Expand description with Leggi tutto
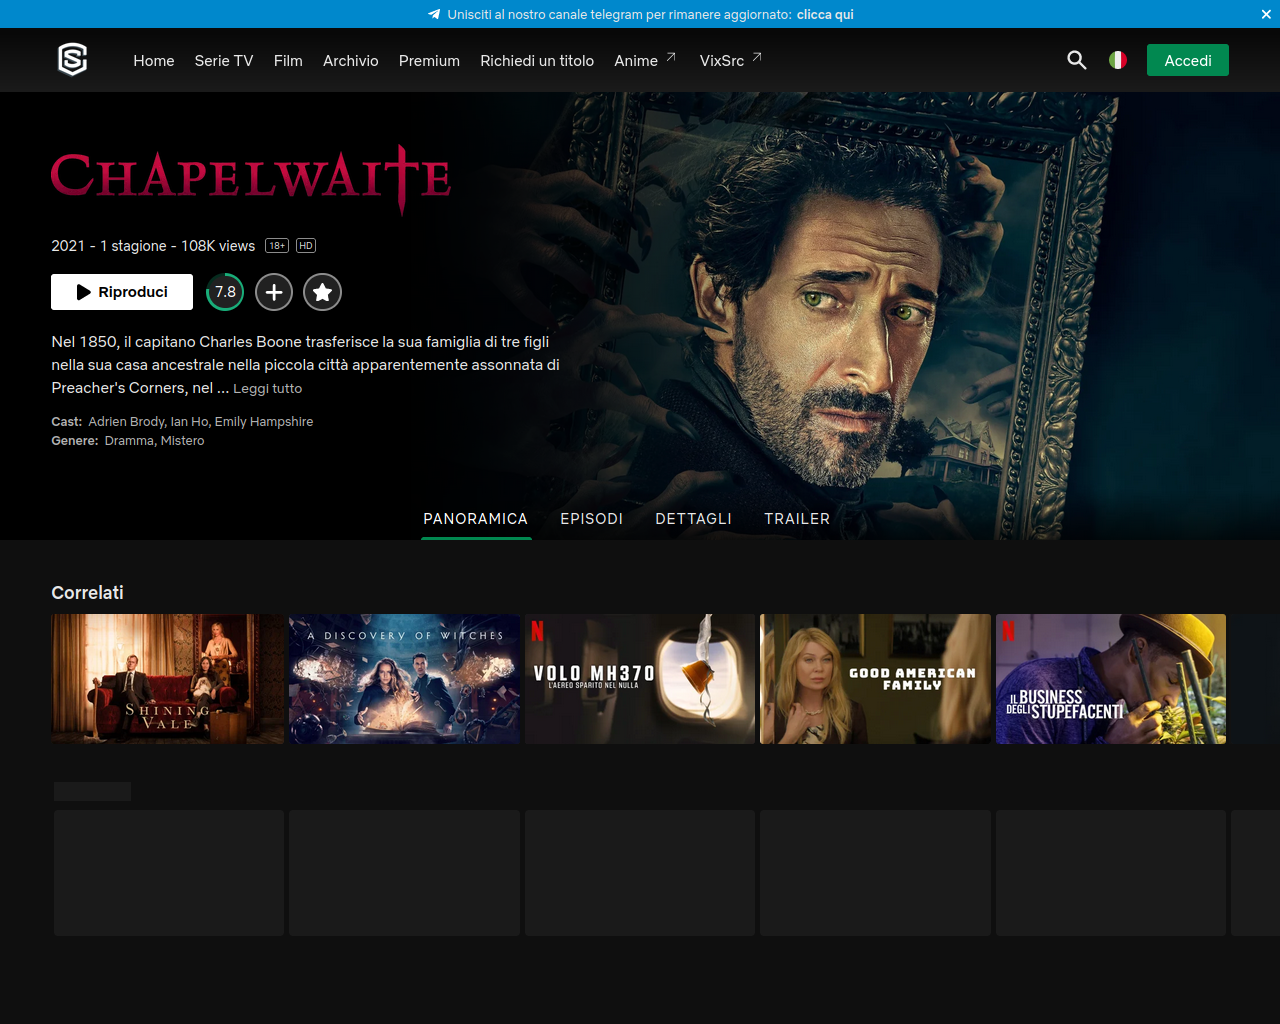Screen dimensions: 1280x1024 tap(268, 389)
